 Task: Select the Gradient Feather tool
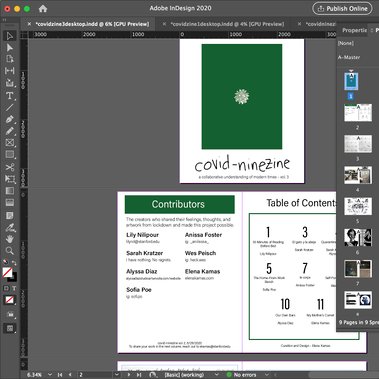[x=10, y=203]
